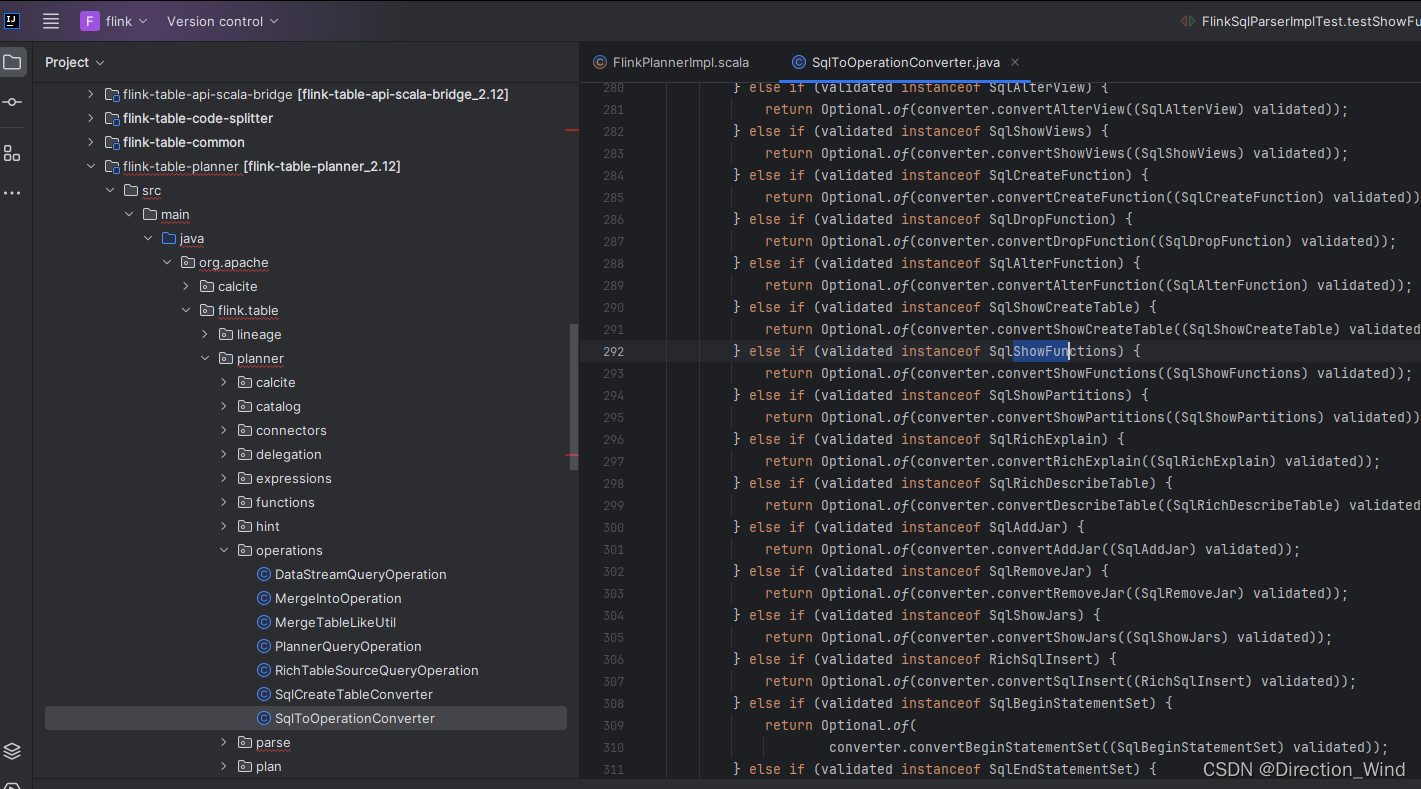Open the Commit tool window icon
The image size is (1421, 789).
tap(12, 102)
